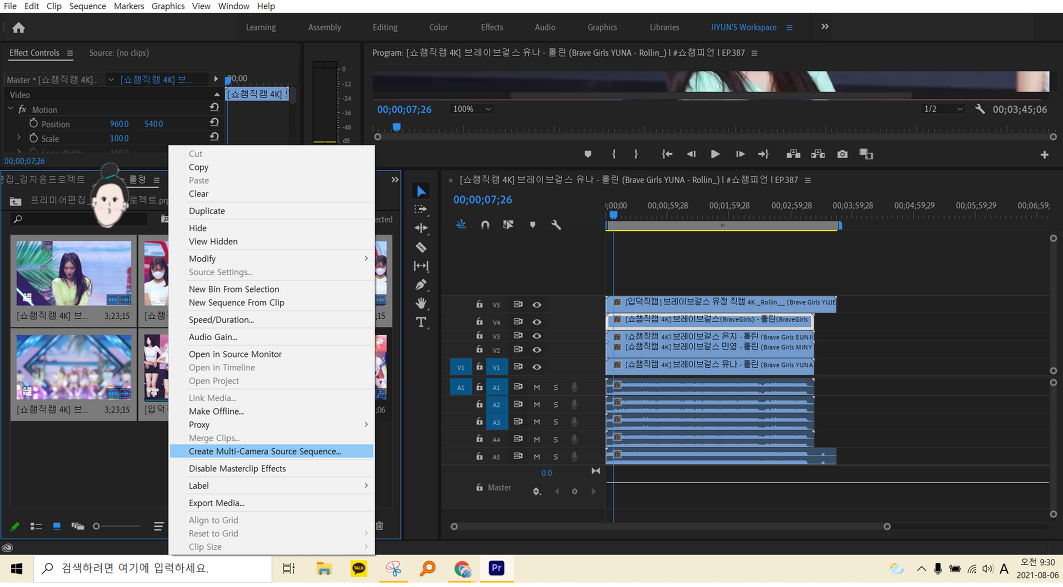
Task: Step back one frame in program monitor
Action: (x=691, y=154)
